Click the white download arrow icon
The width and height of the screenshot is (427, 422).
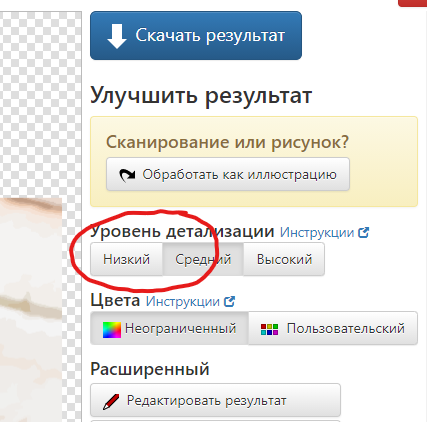pos(117,36)
